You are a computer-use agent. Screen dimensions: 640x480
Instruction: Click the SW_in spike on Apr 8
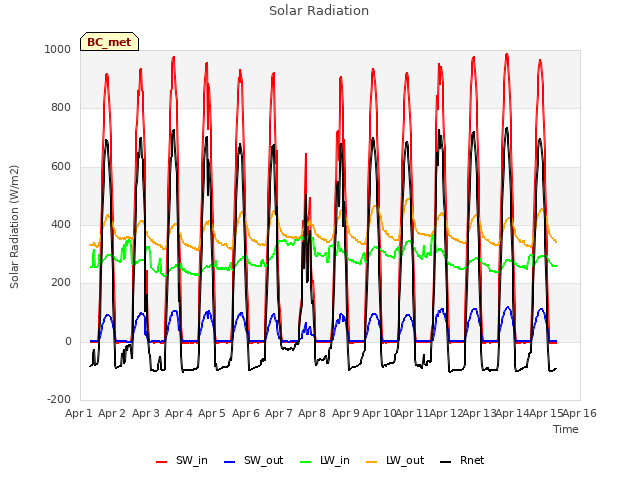pyautogui.click(x=306, y=155)
